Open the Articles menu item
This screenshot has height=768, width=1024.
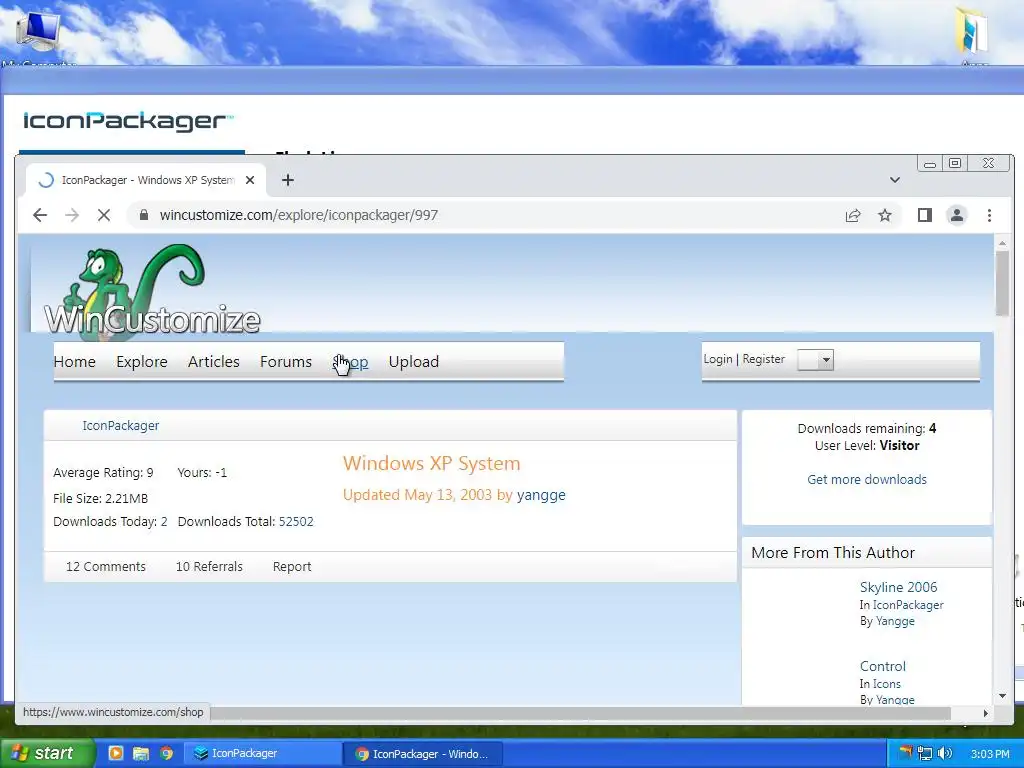tap(214, 362)
